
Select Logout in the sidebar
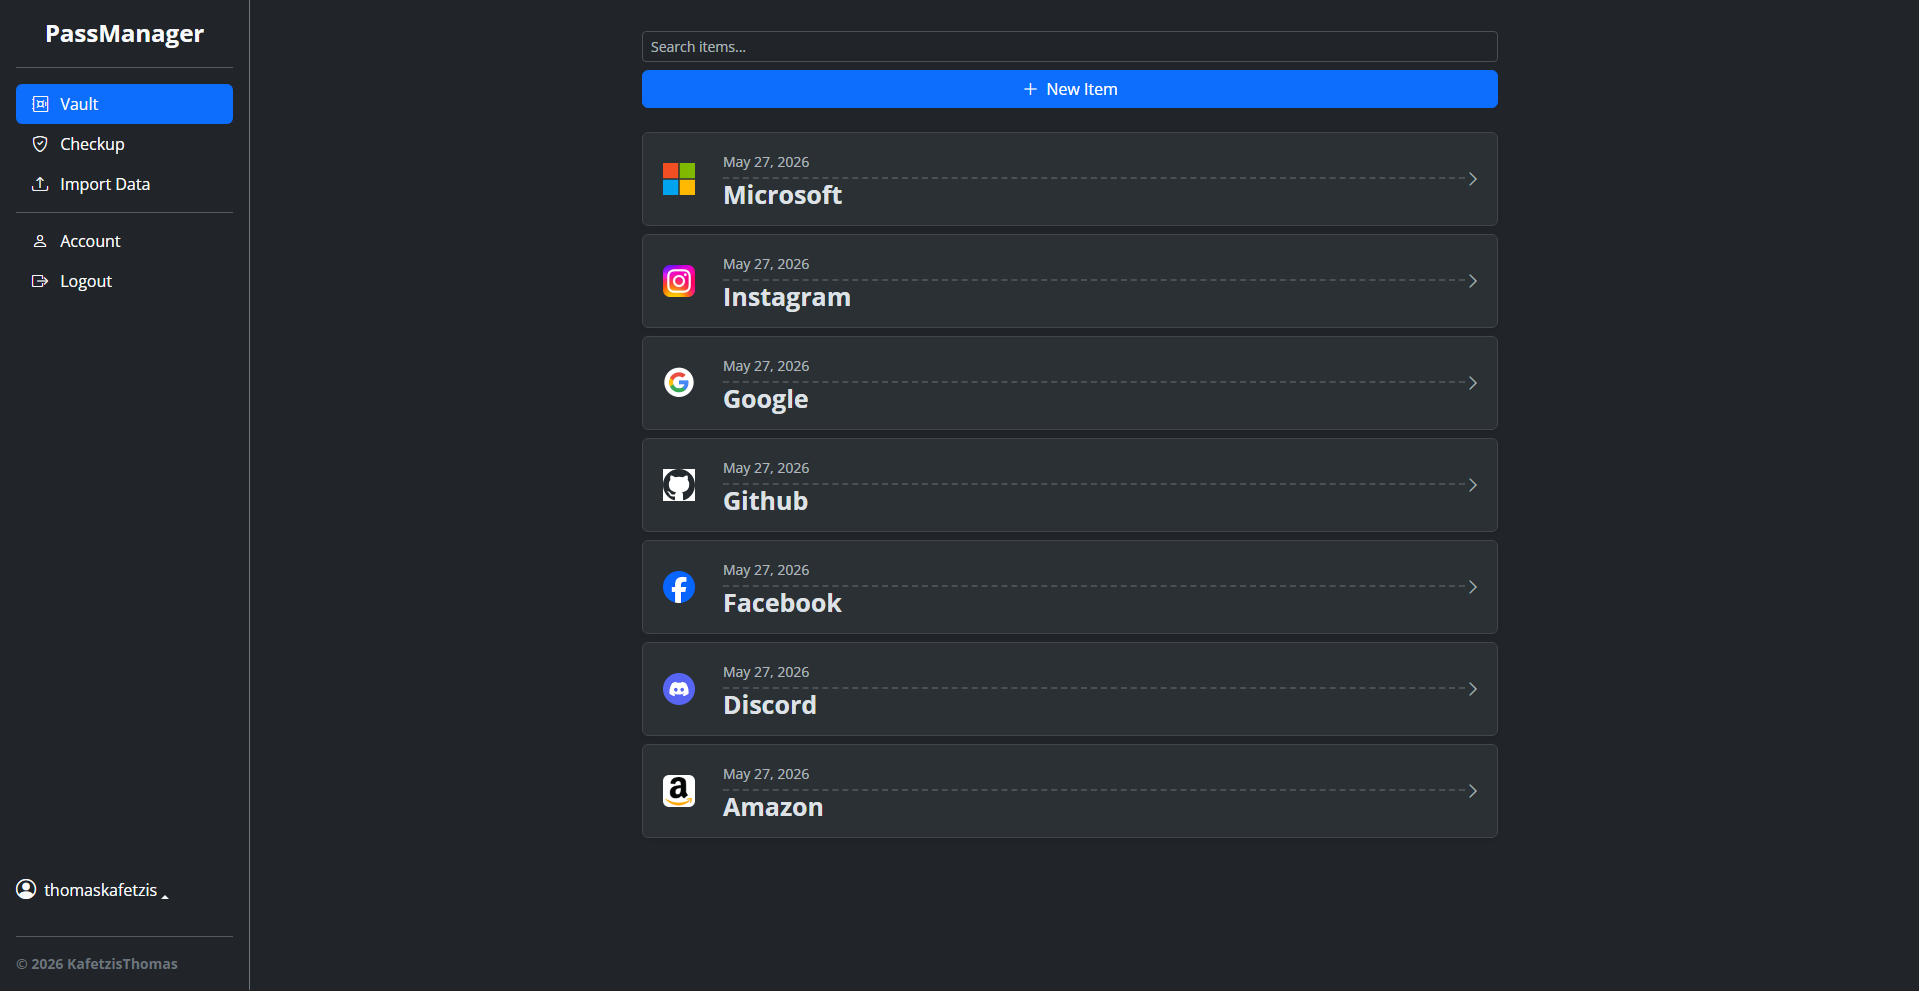point(124,281)
